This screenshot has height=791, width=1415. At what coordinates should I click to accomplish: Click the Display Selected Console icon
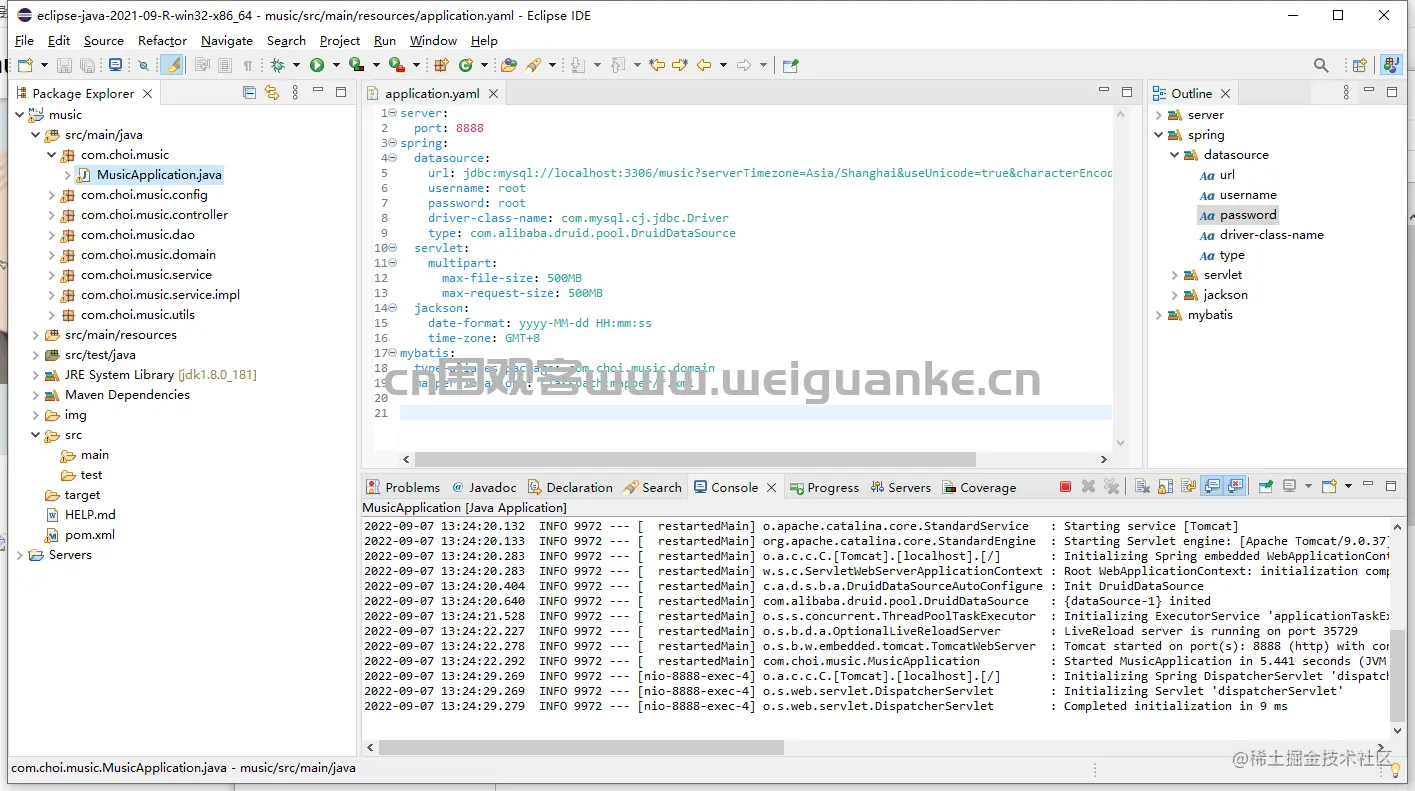[1290, 487]
